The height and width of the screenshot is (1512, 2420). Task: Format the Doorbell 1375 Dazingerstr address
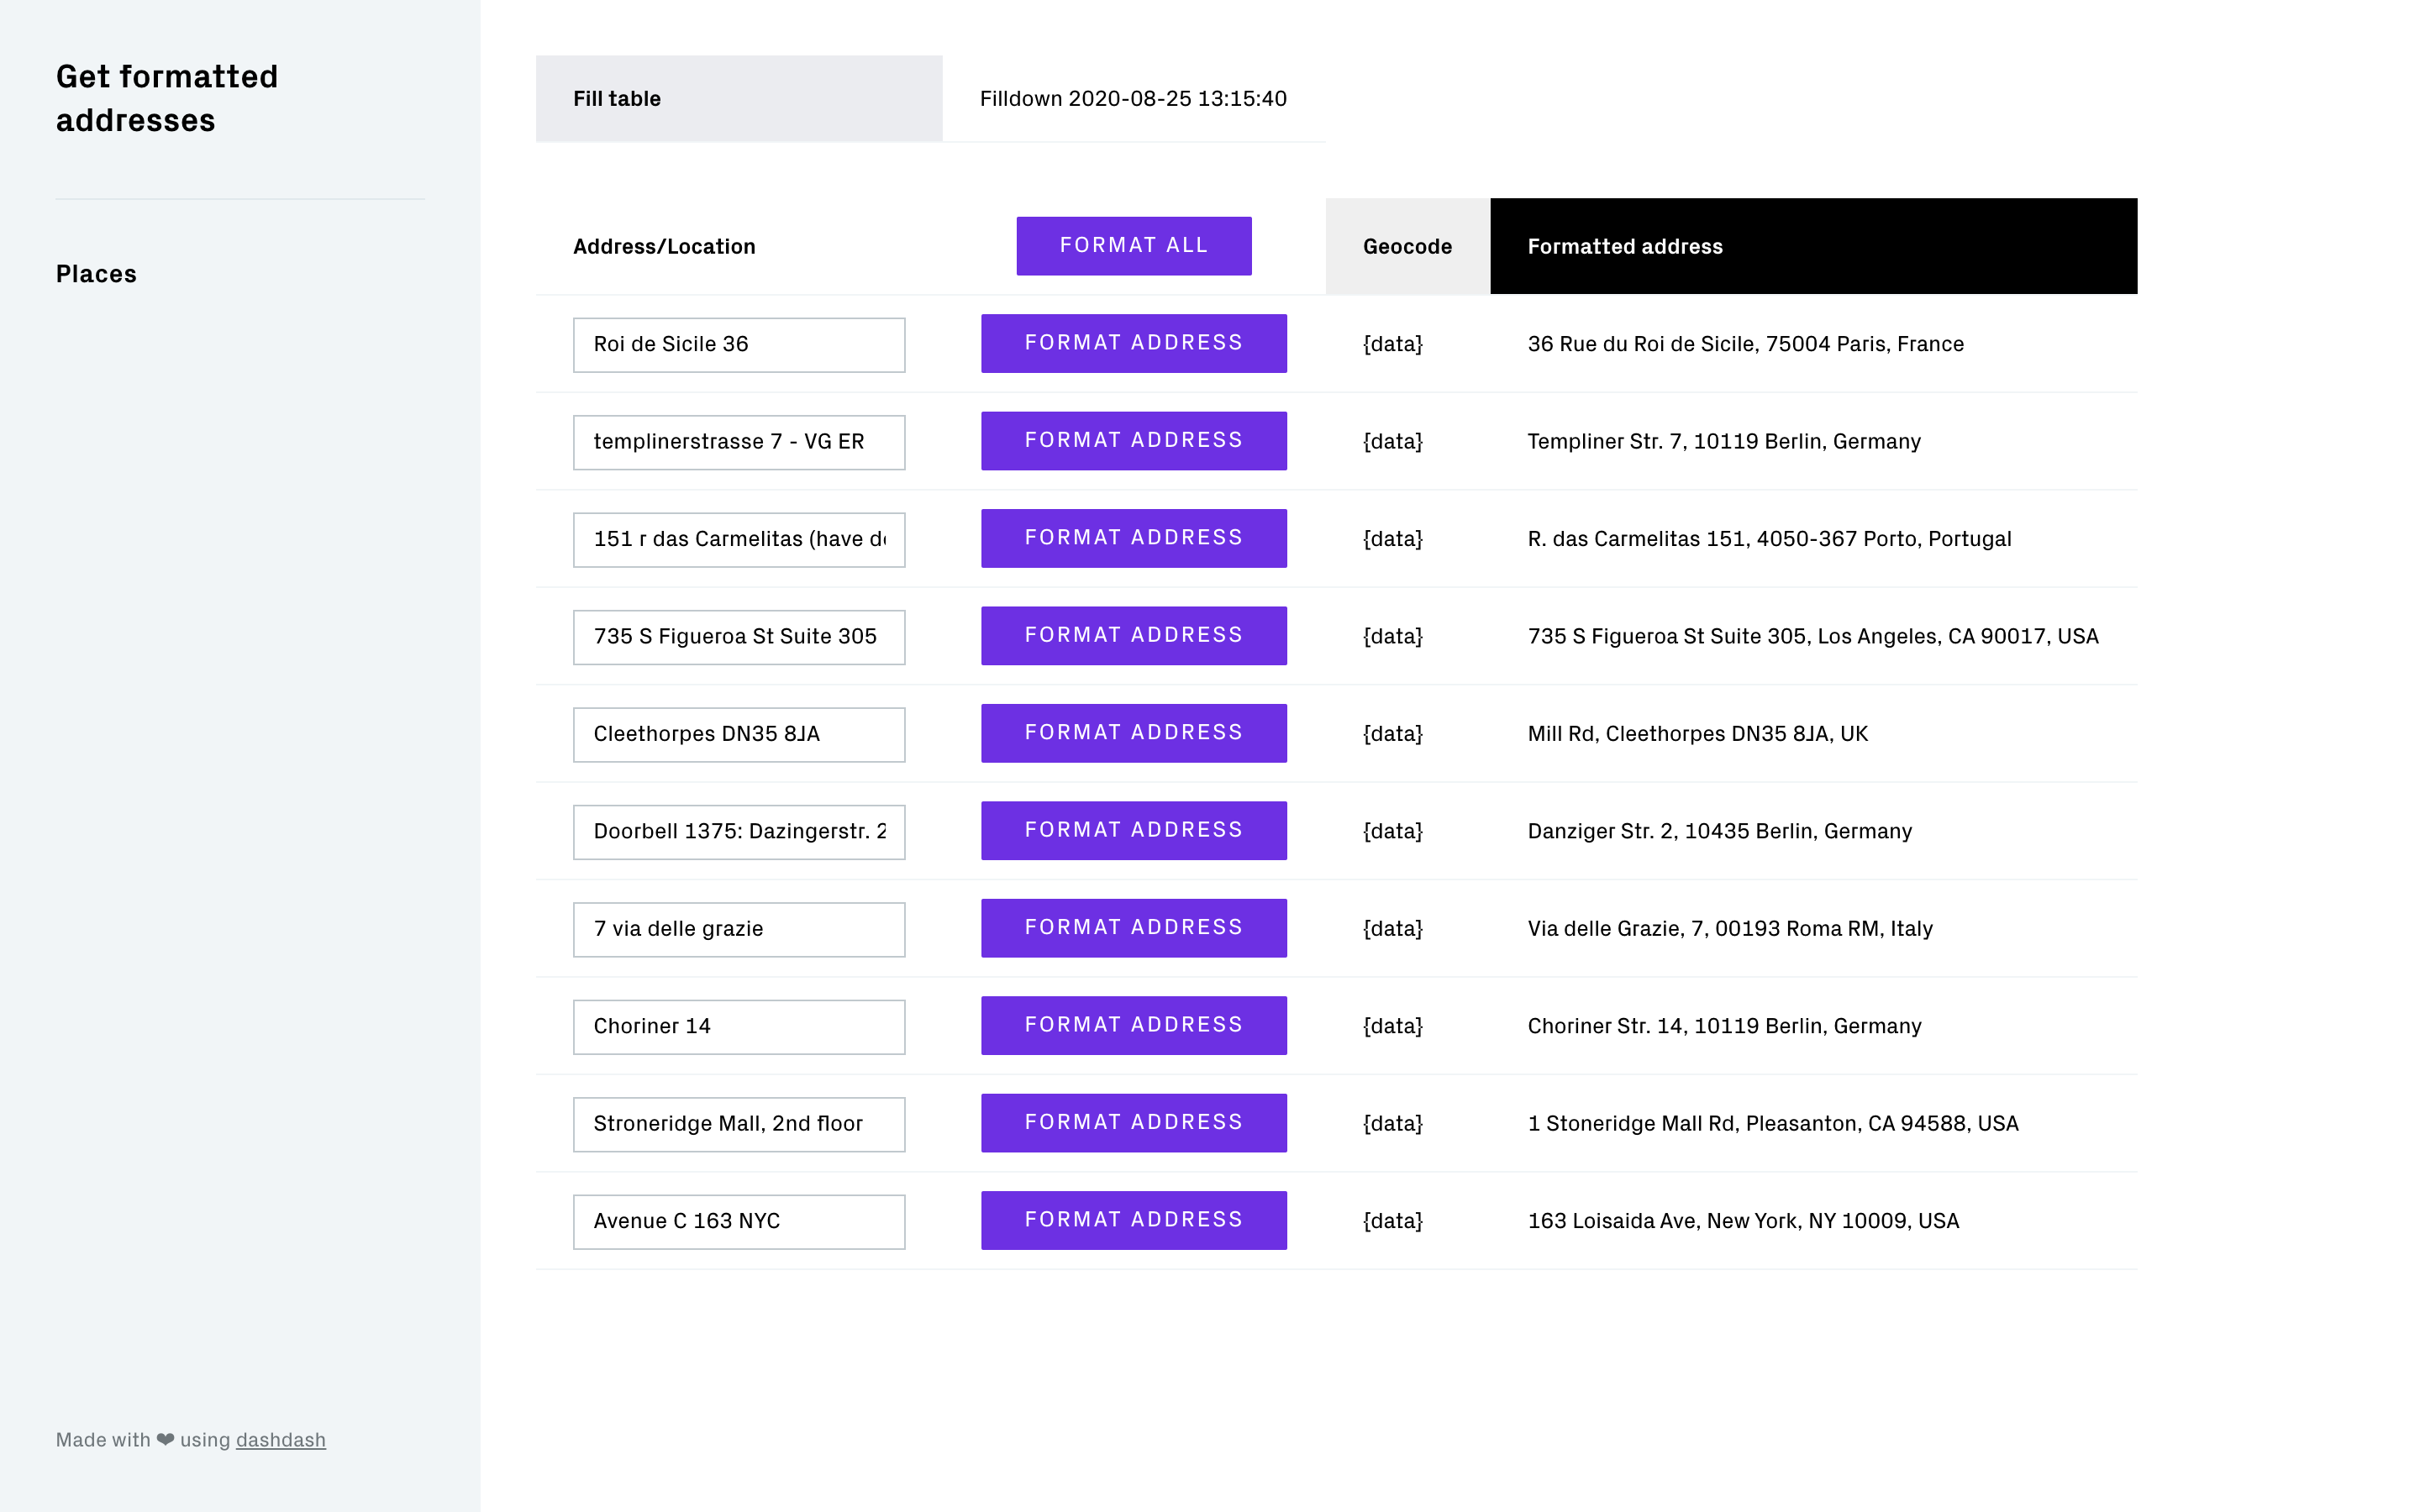coord(1133,831)
